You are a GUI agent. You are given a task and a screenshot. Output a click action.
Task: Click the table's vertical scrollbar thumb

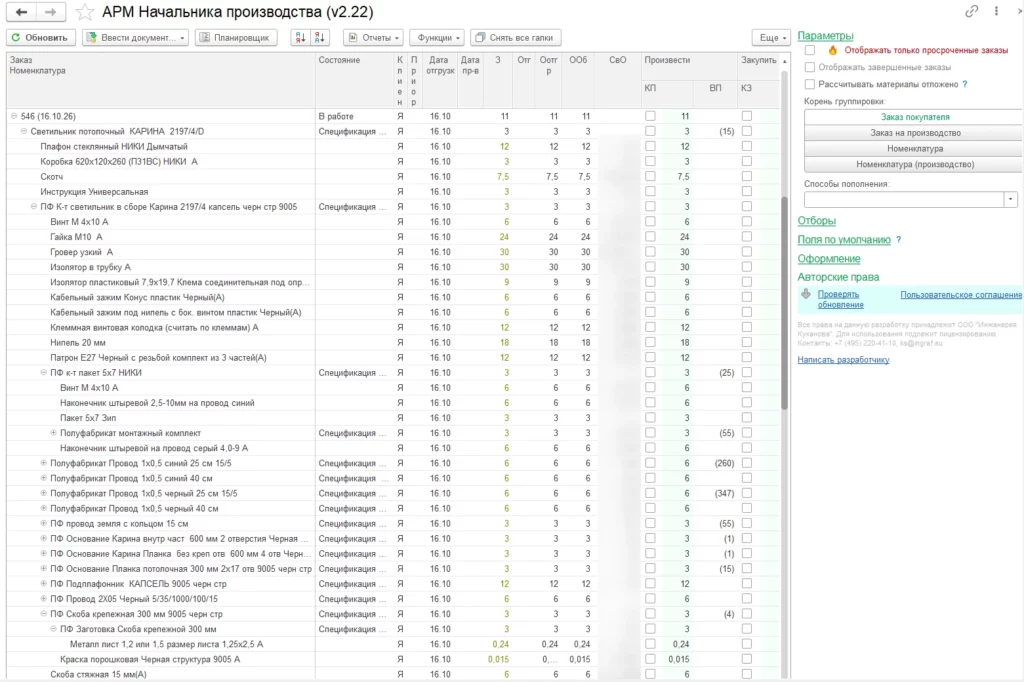pyautogui.click(x=784, y=303)
